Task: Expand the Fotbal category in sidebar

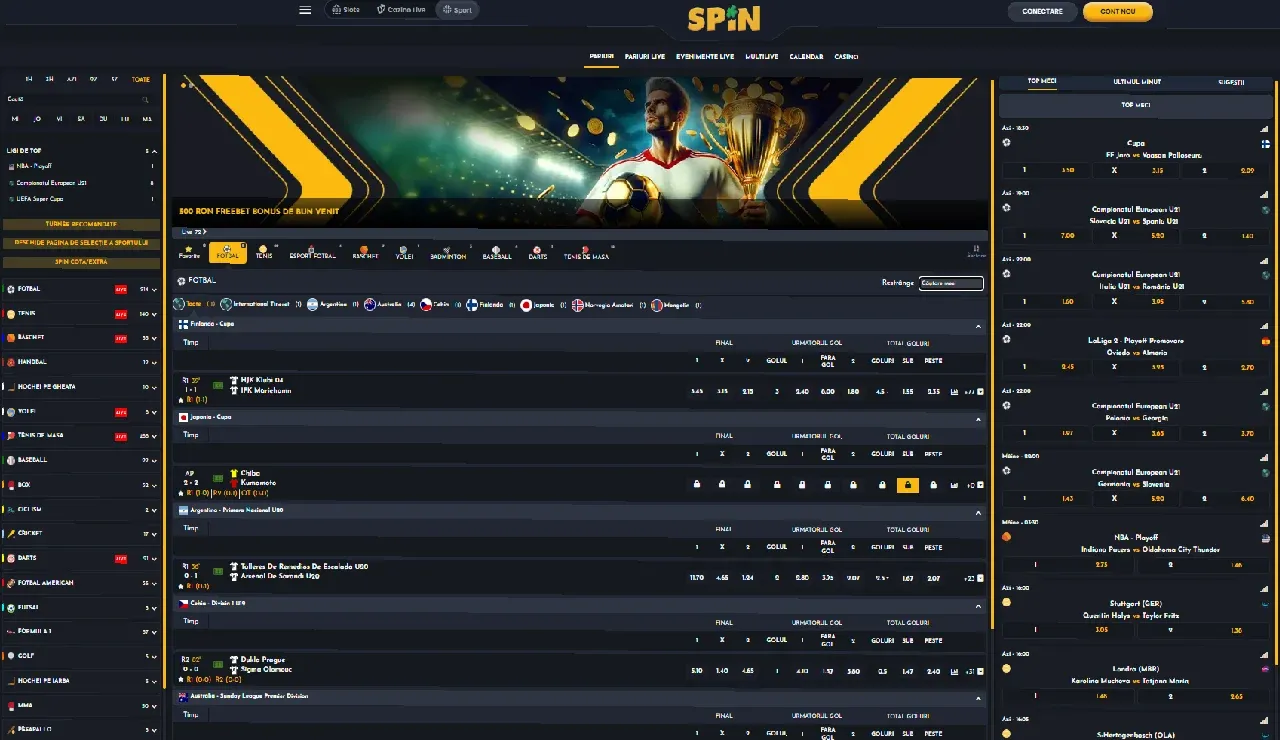Action: coord(153,289)
